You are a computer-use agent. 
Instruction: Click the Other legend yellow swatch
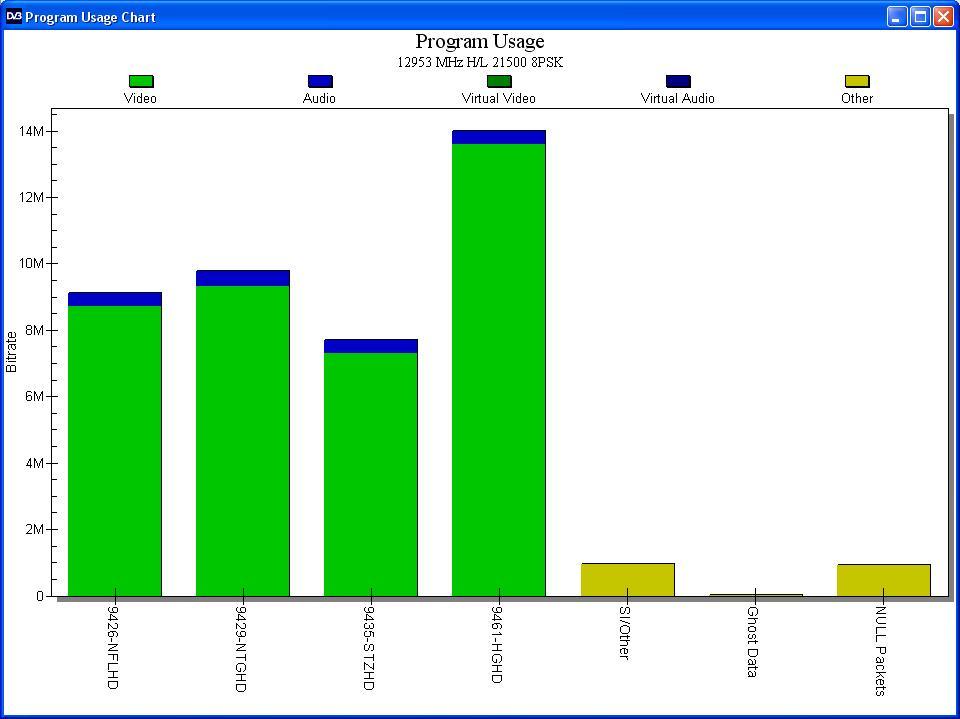[857, 81]
